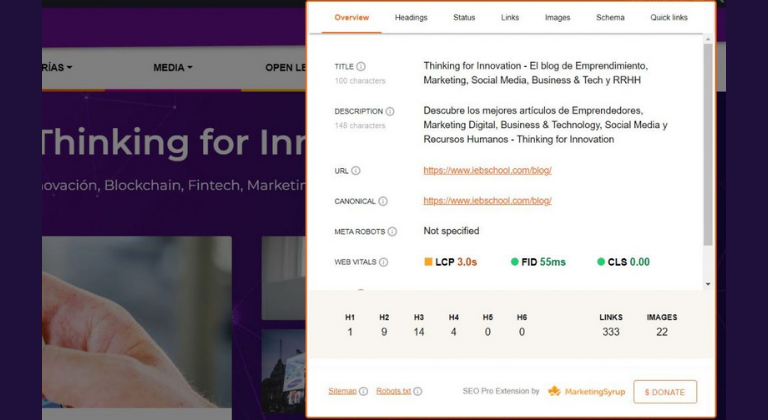Open the URL link iebschool.com/blog
The height and width of the screenshot is (420, 768).
coord(487,170)
